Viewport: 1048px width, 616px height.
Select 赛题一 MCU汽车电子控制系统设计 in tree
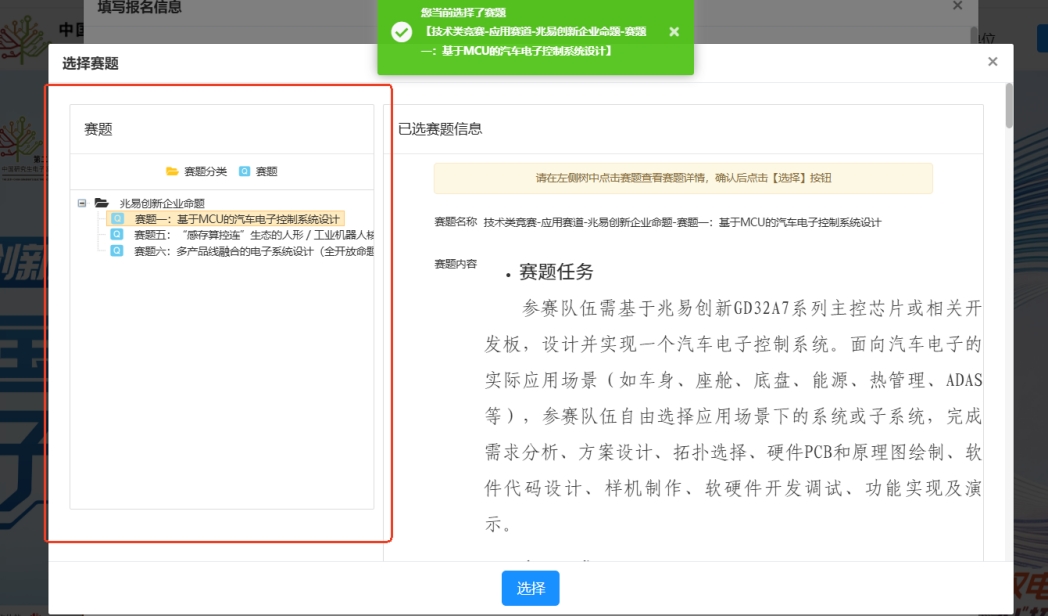(238, 219)
